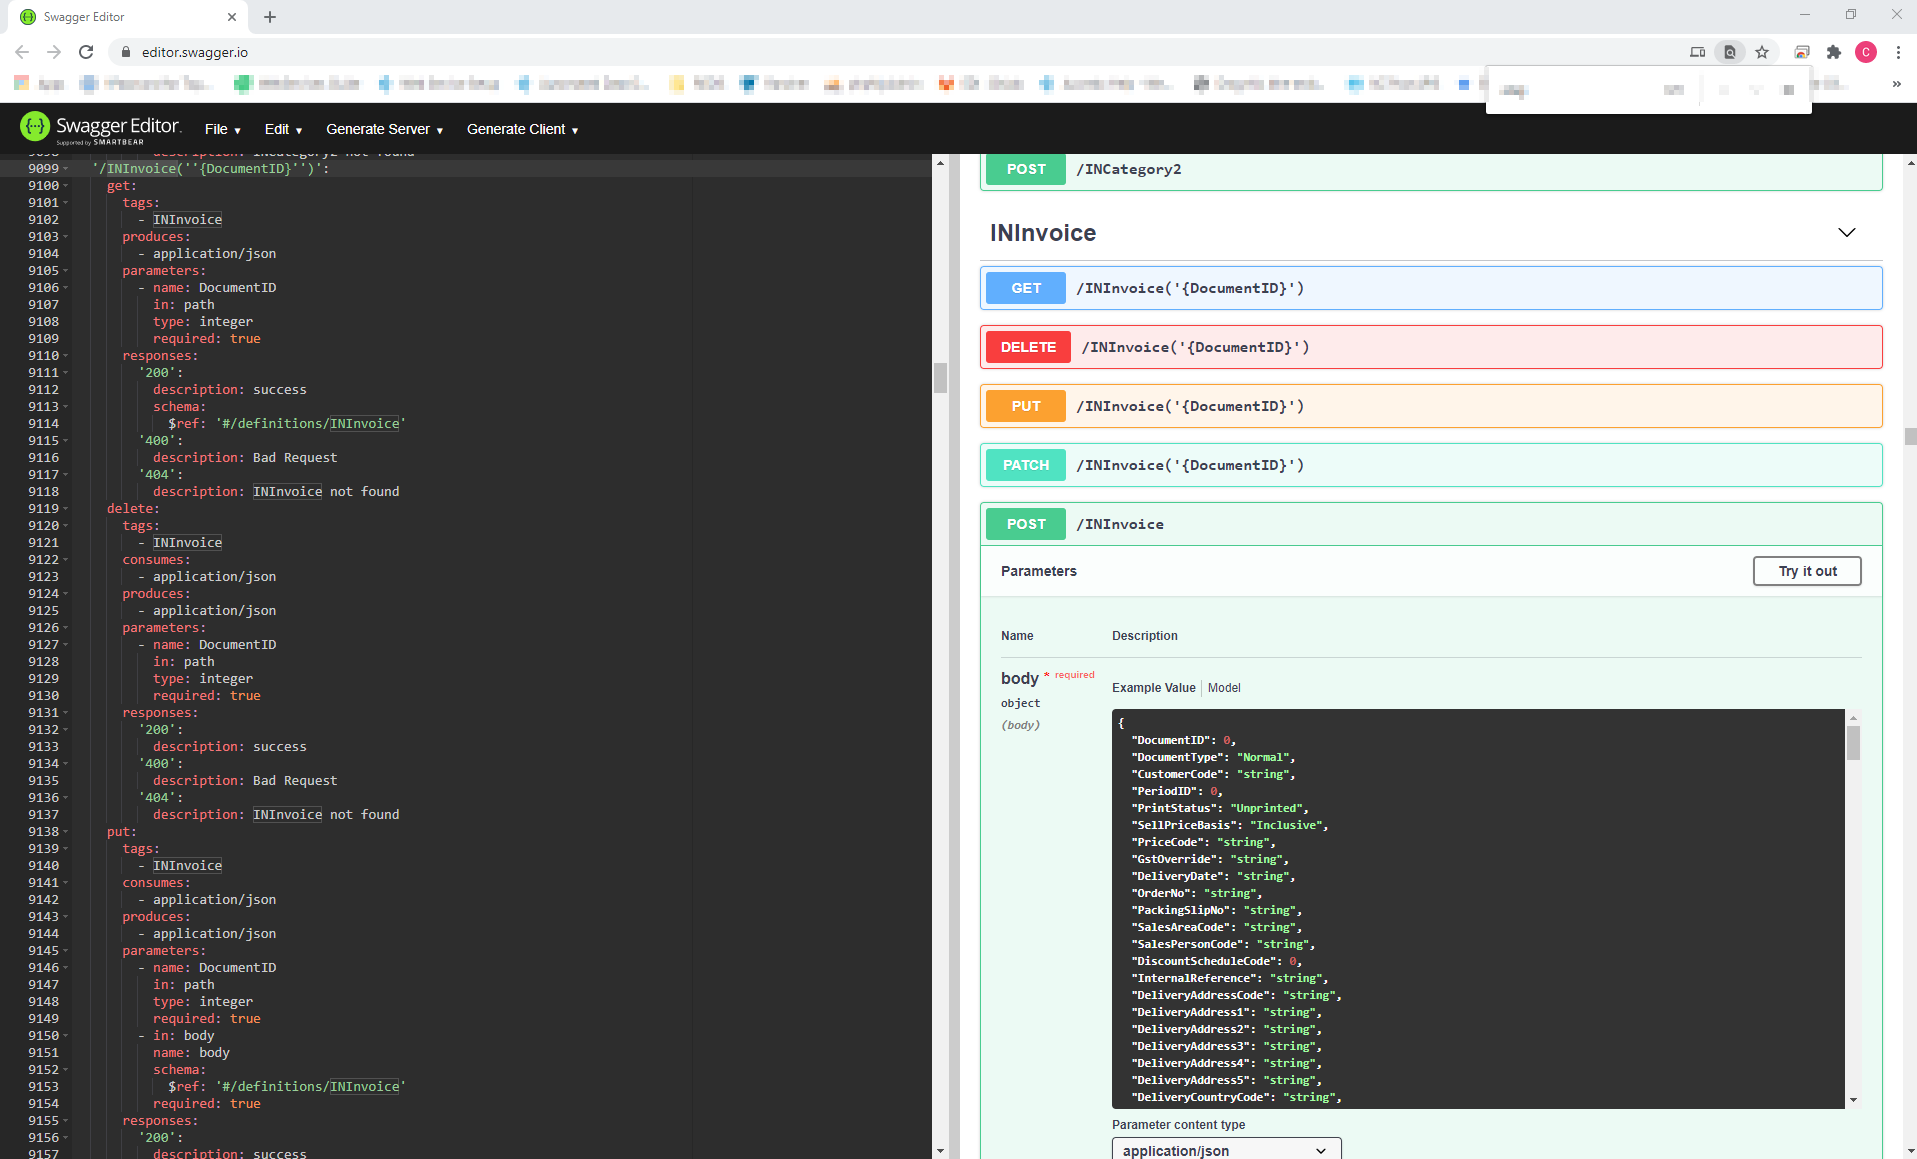Viewport: 1917px width, 1159px height.
Task: Click "description: Bad Request" on line 9116
Action: (245, 458)
